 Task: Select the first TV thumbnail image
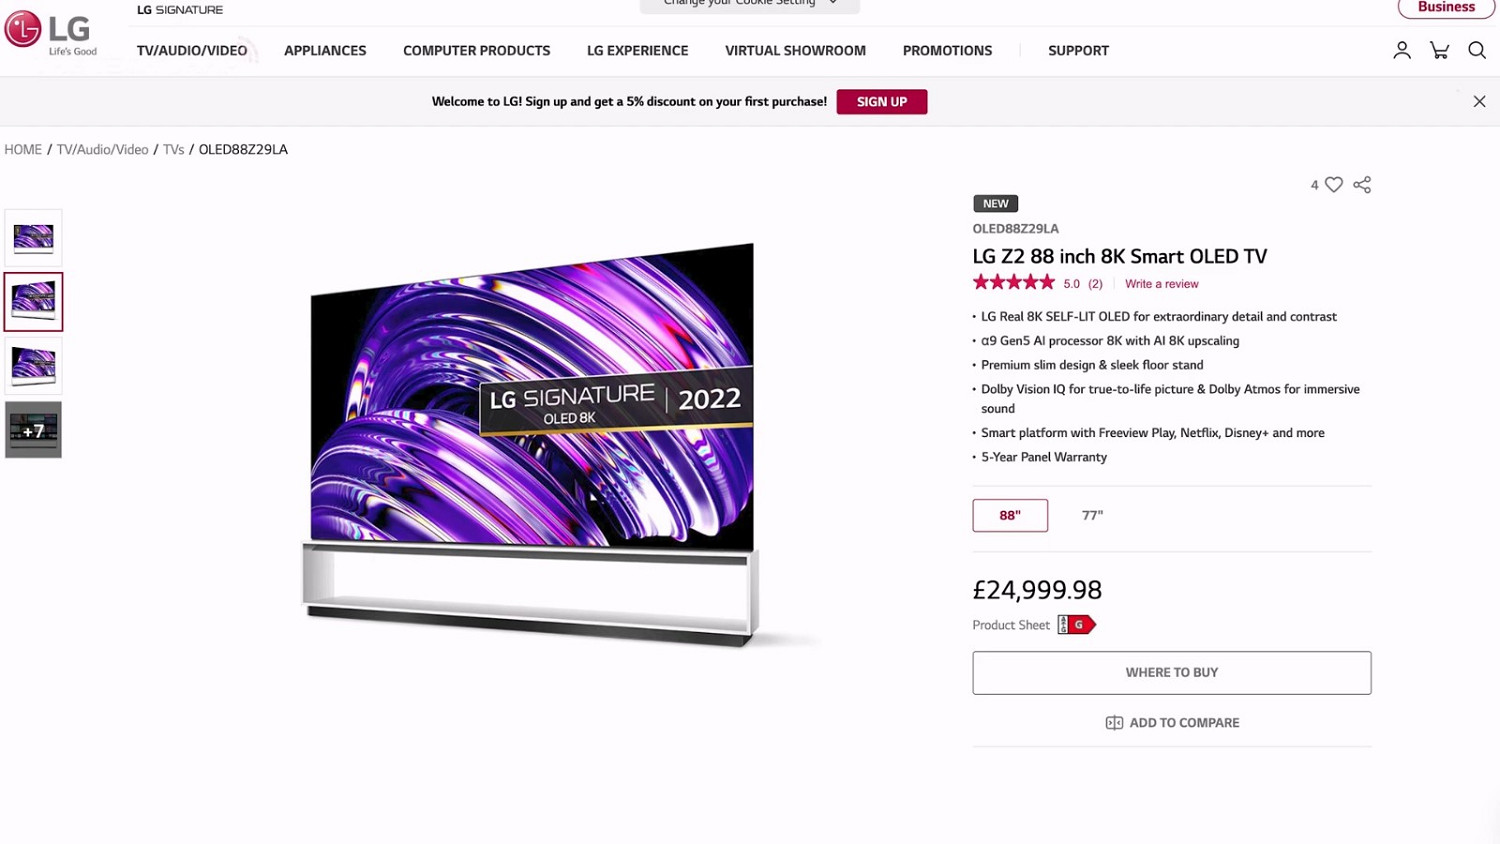click(x=33, y=238)
